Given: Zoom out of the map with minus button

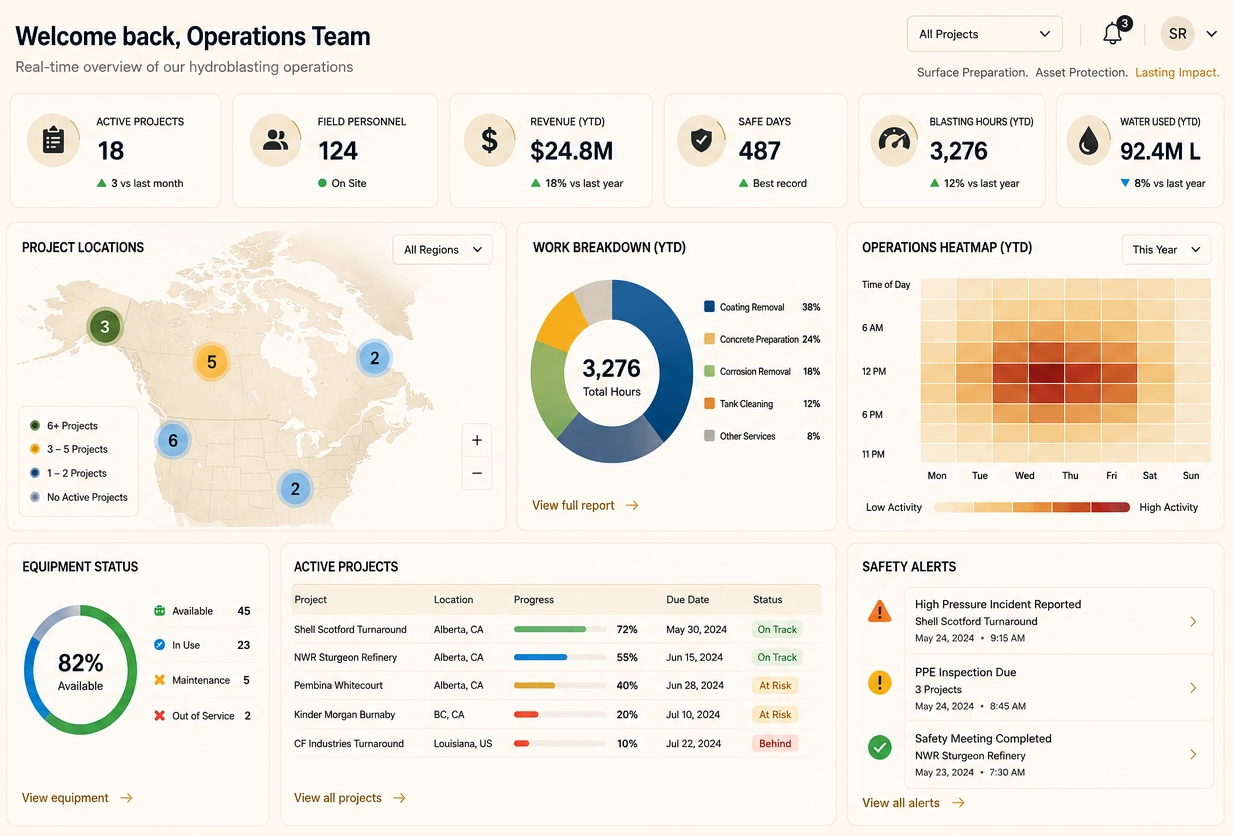Looking at the screenshot, I should point(477,473).
